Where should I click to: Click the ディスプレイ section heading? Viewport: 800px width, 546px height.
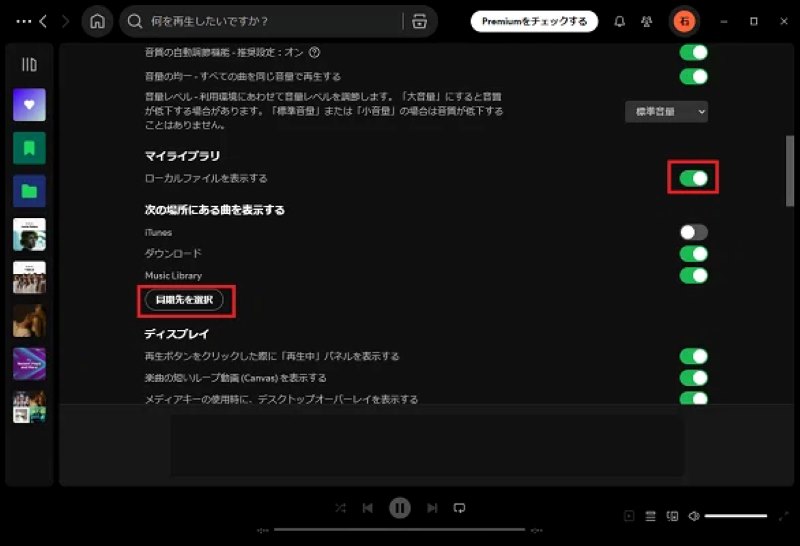click(177, 334)
